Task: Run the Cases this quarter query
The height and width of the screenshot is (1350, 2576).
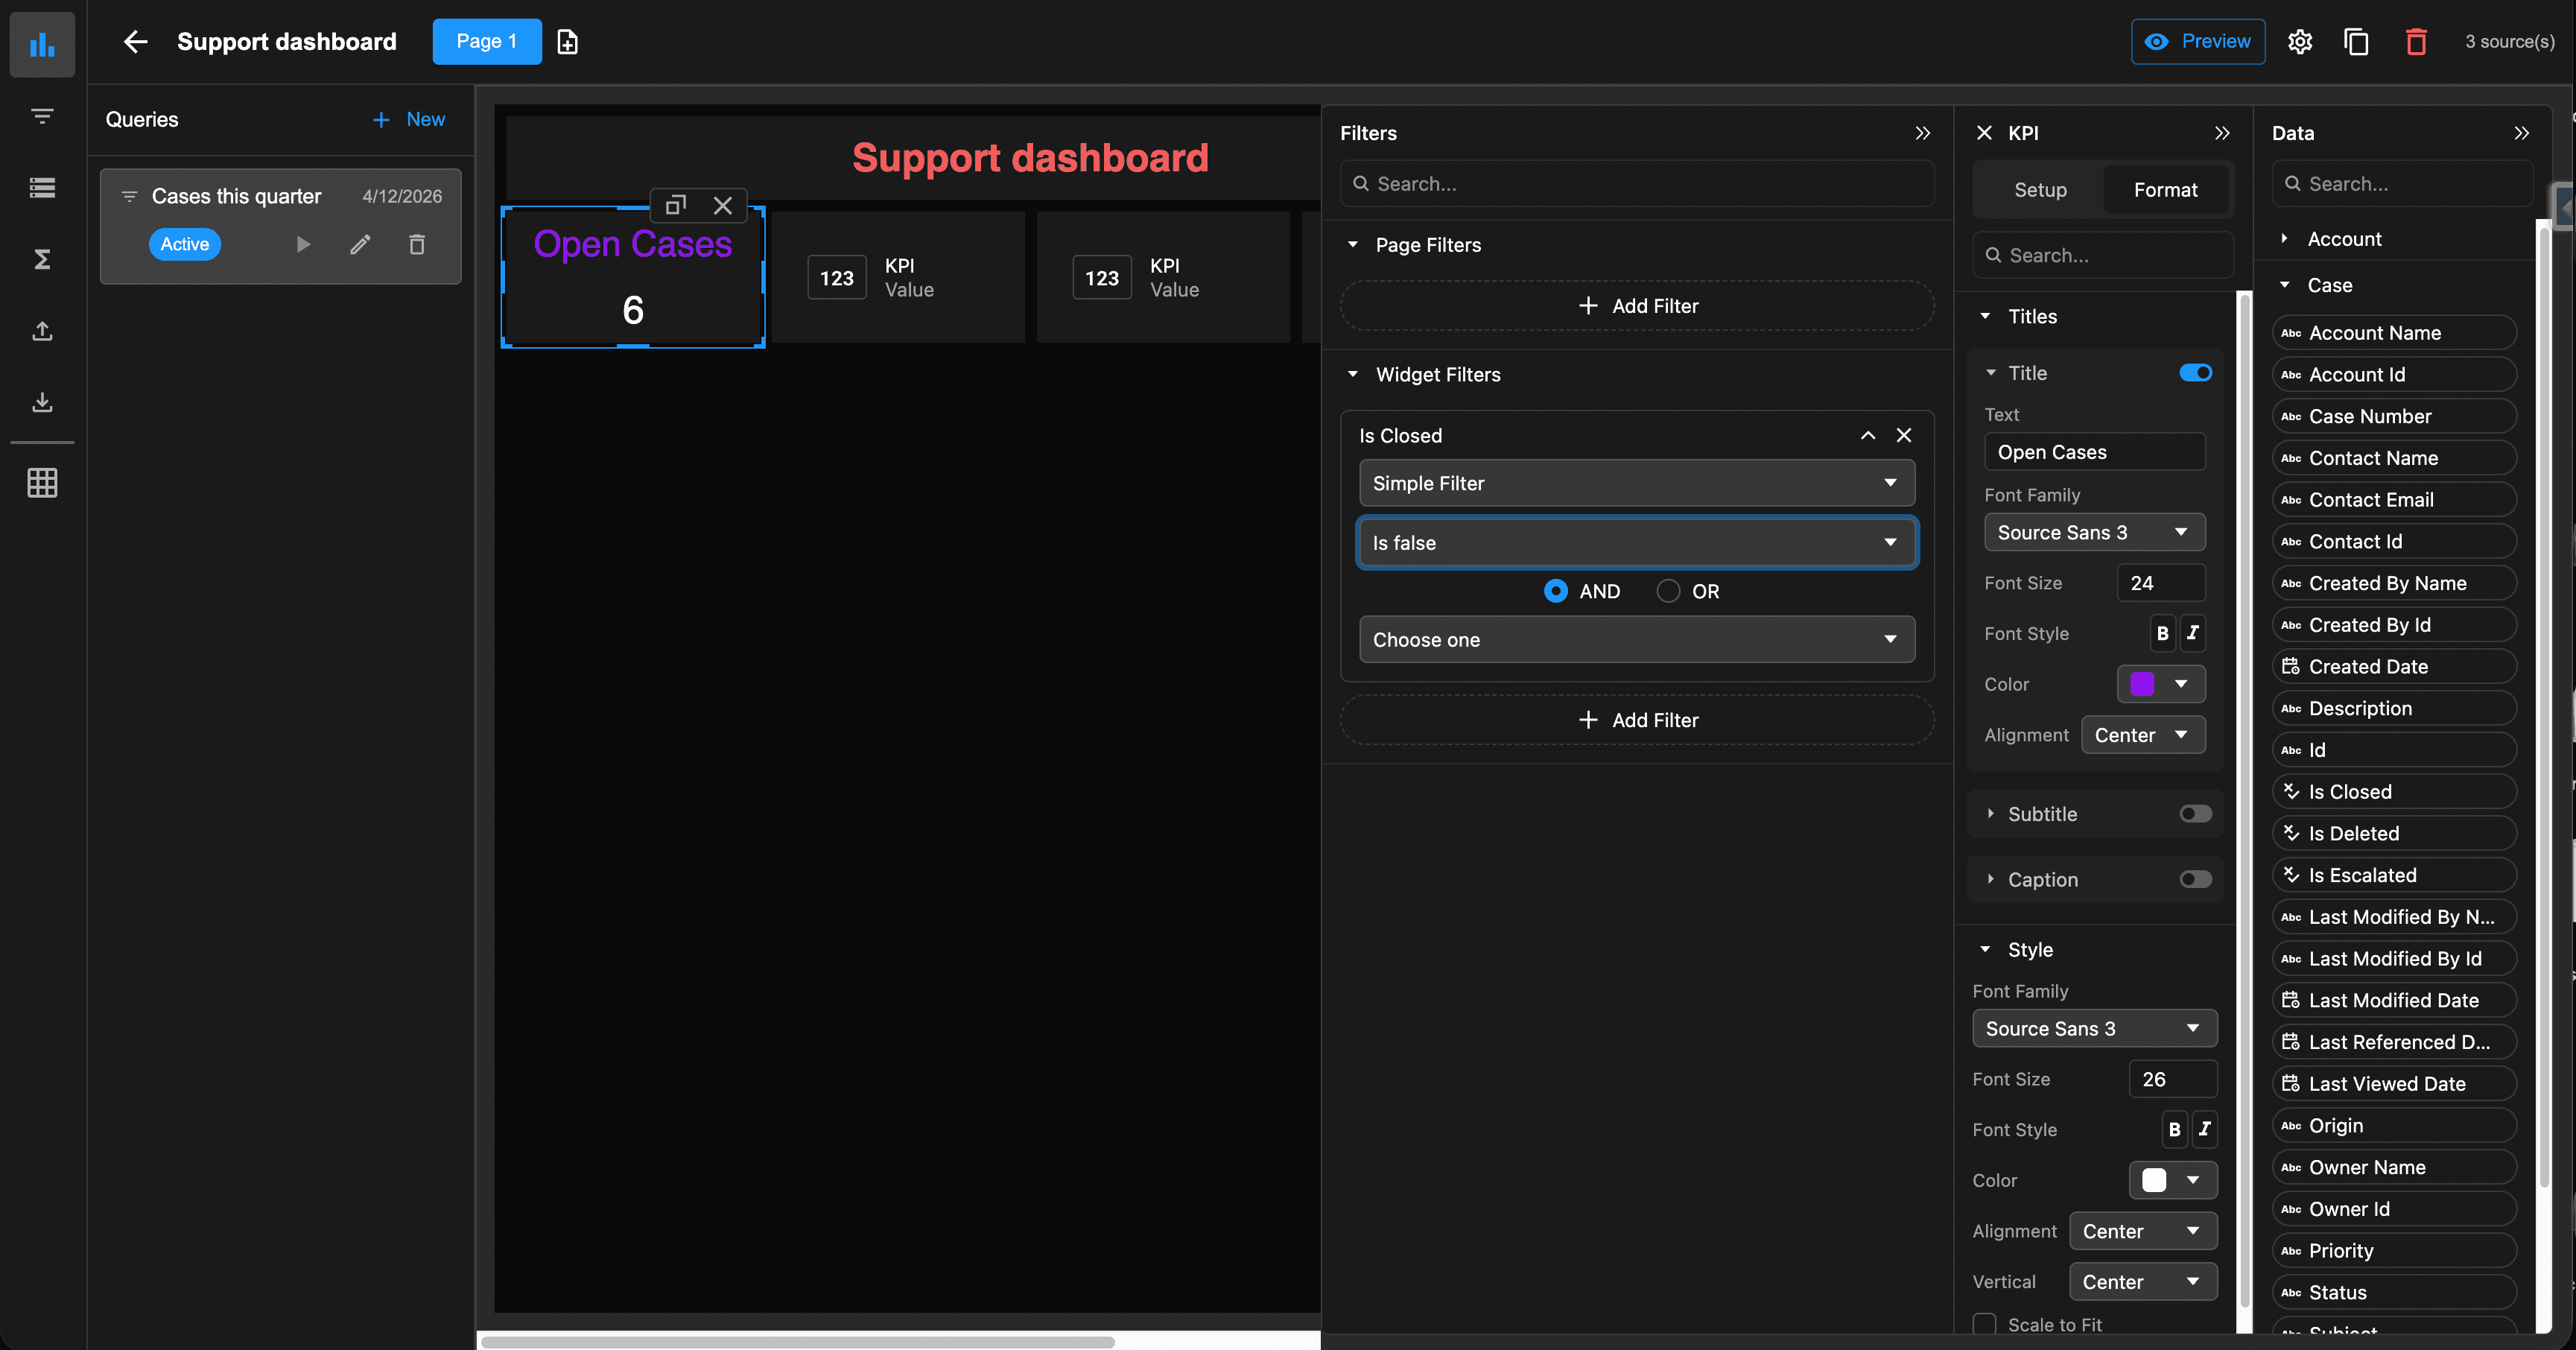Action: [x=303, y=244]
